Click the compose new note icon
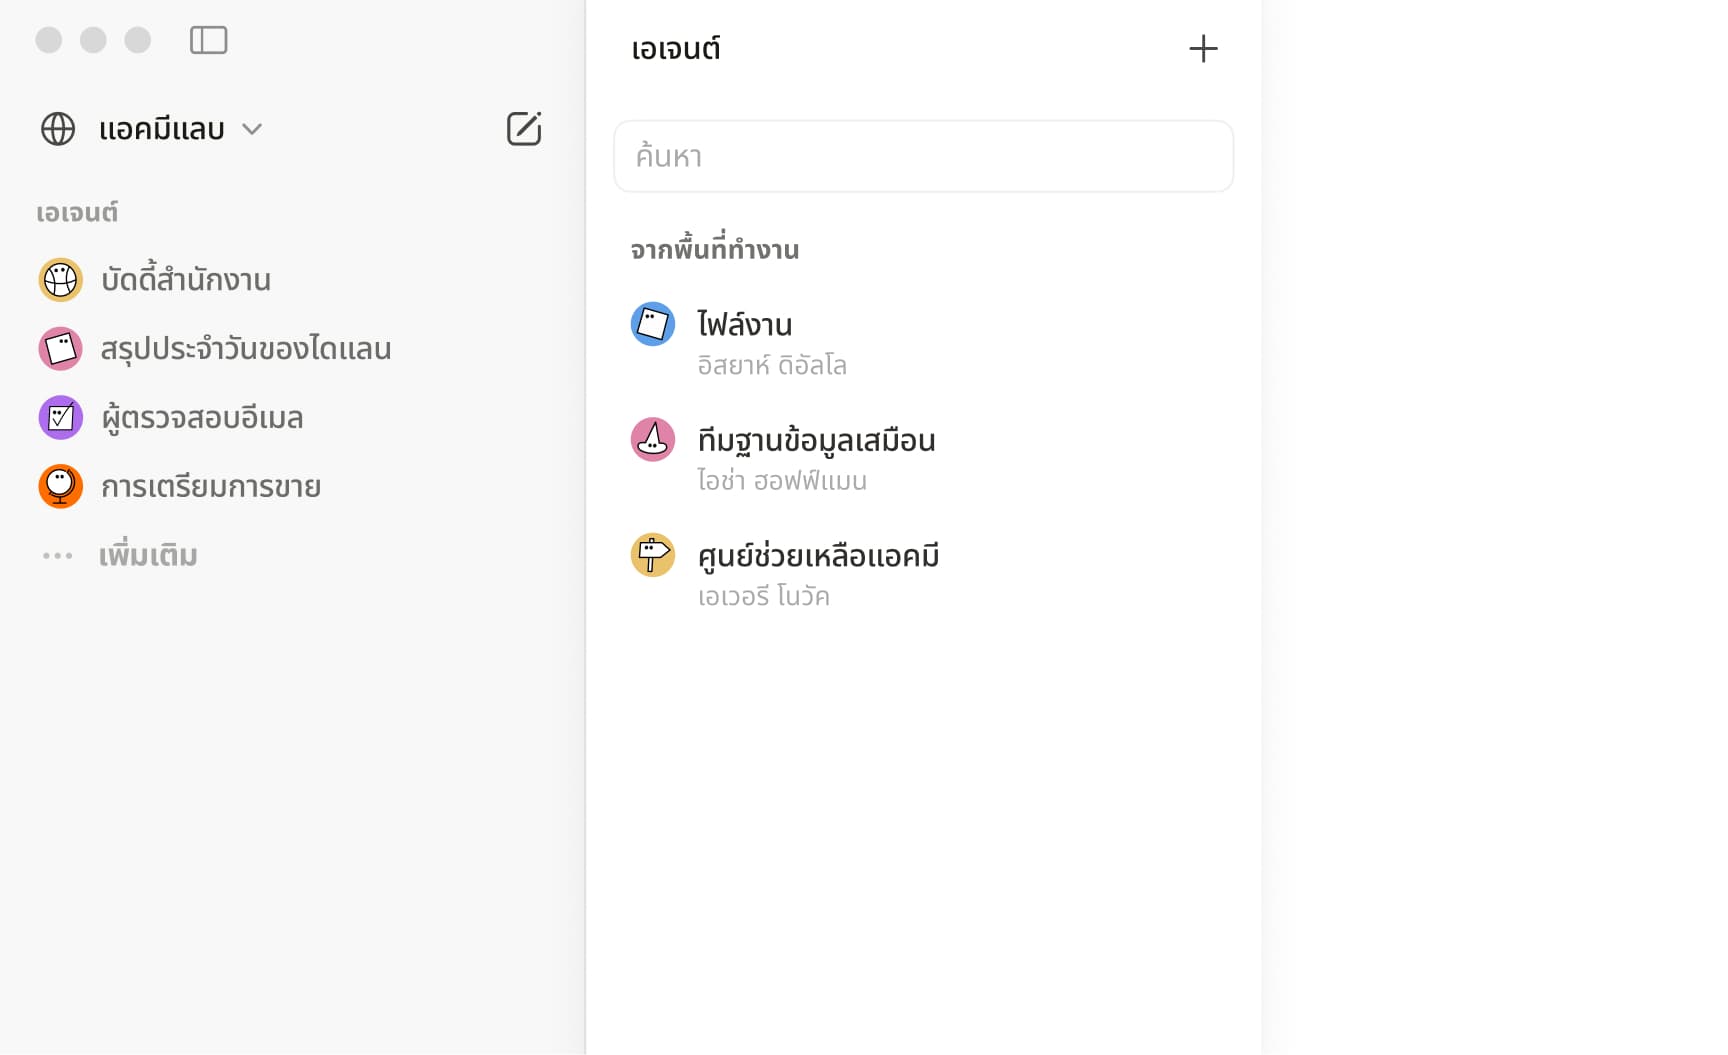The height and width of the screenshot is (1055, 1728). point(524,129)
